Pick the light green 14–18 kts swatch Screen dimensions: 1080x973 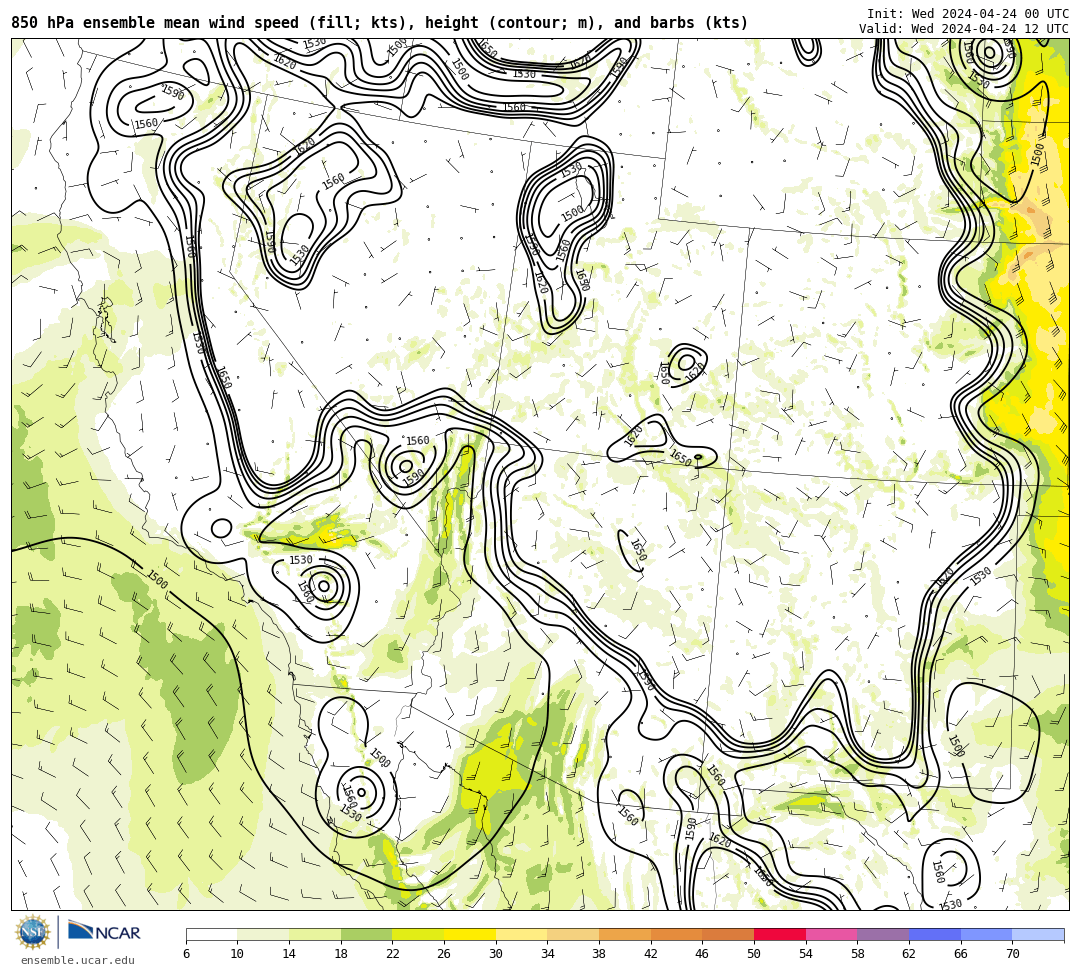point(315,934)
